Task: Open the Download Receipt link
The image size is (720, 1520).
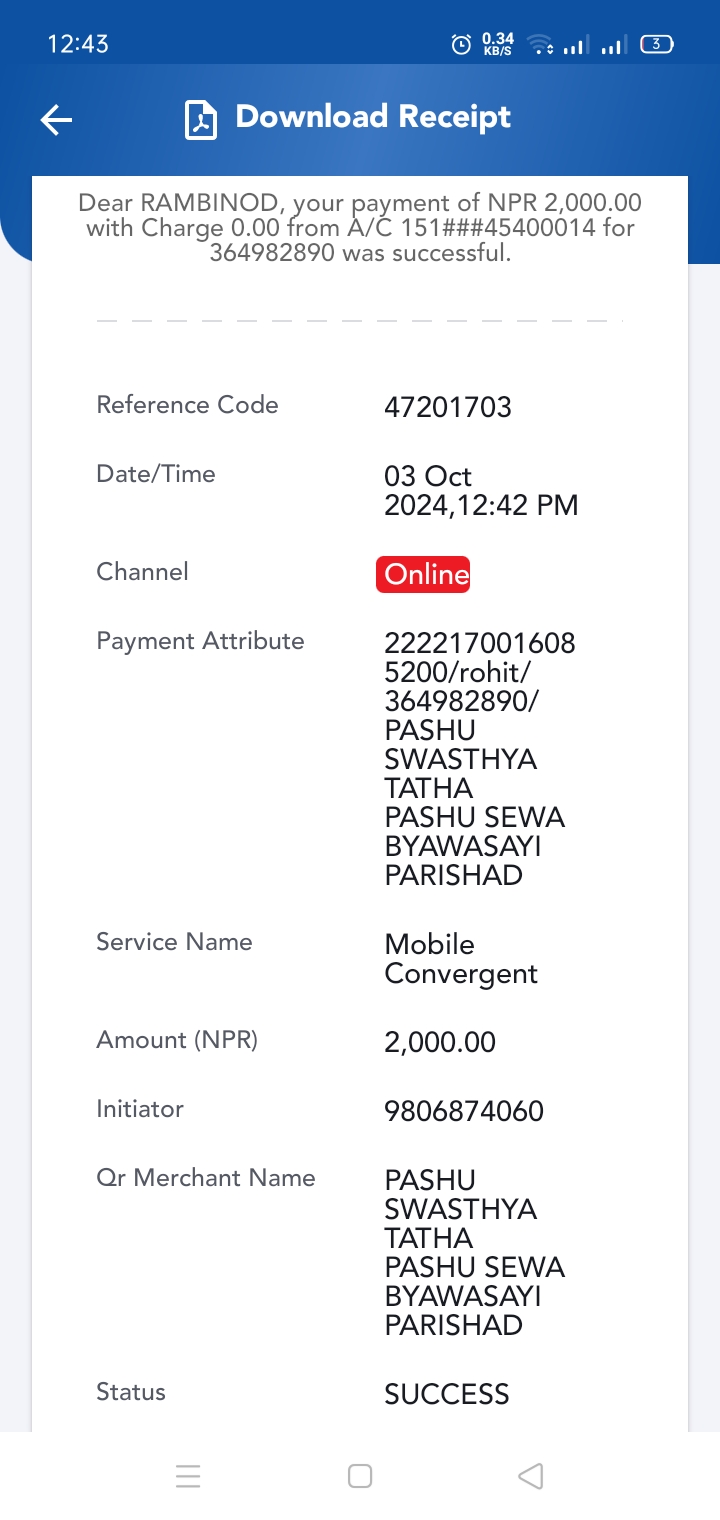Action: (x=373, y=117)
